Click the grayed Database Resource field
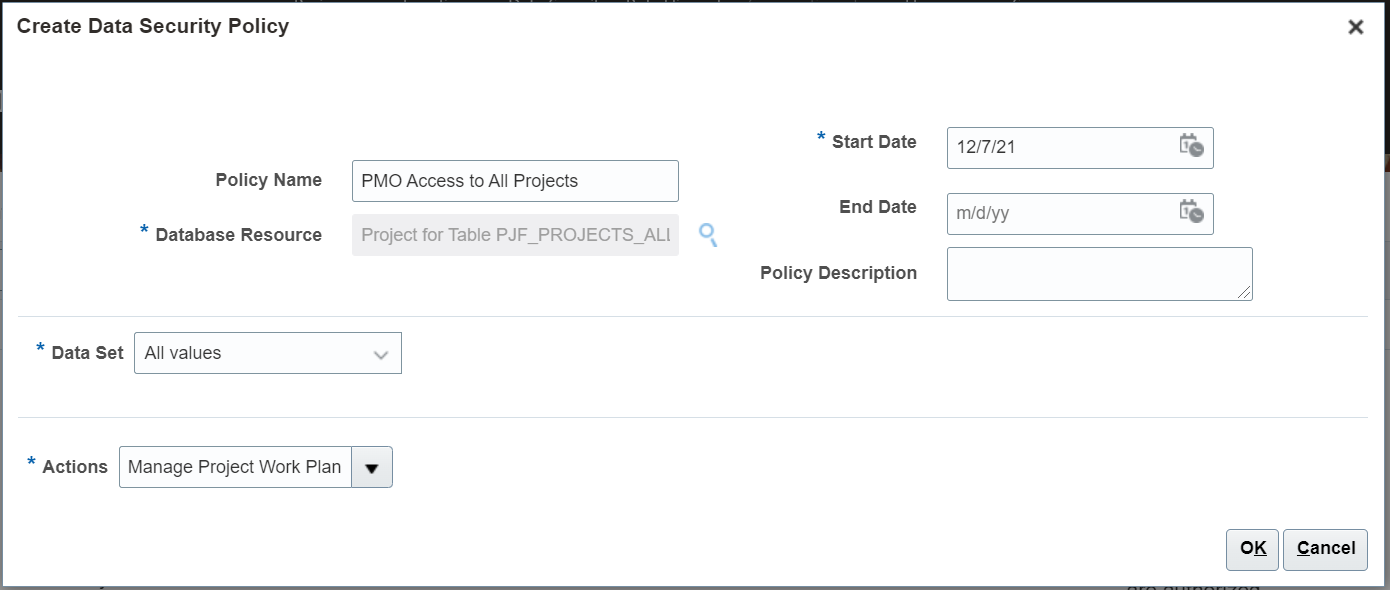The height and width of the screenshot is (590, 1390). point(515,235)
